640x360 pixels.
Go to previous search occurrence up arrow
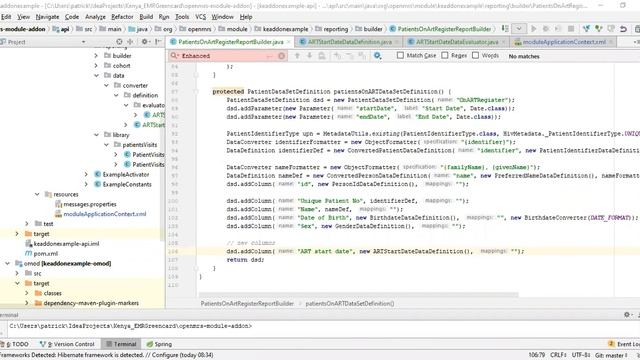pyautogui.click(x=297, y=56)
